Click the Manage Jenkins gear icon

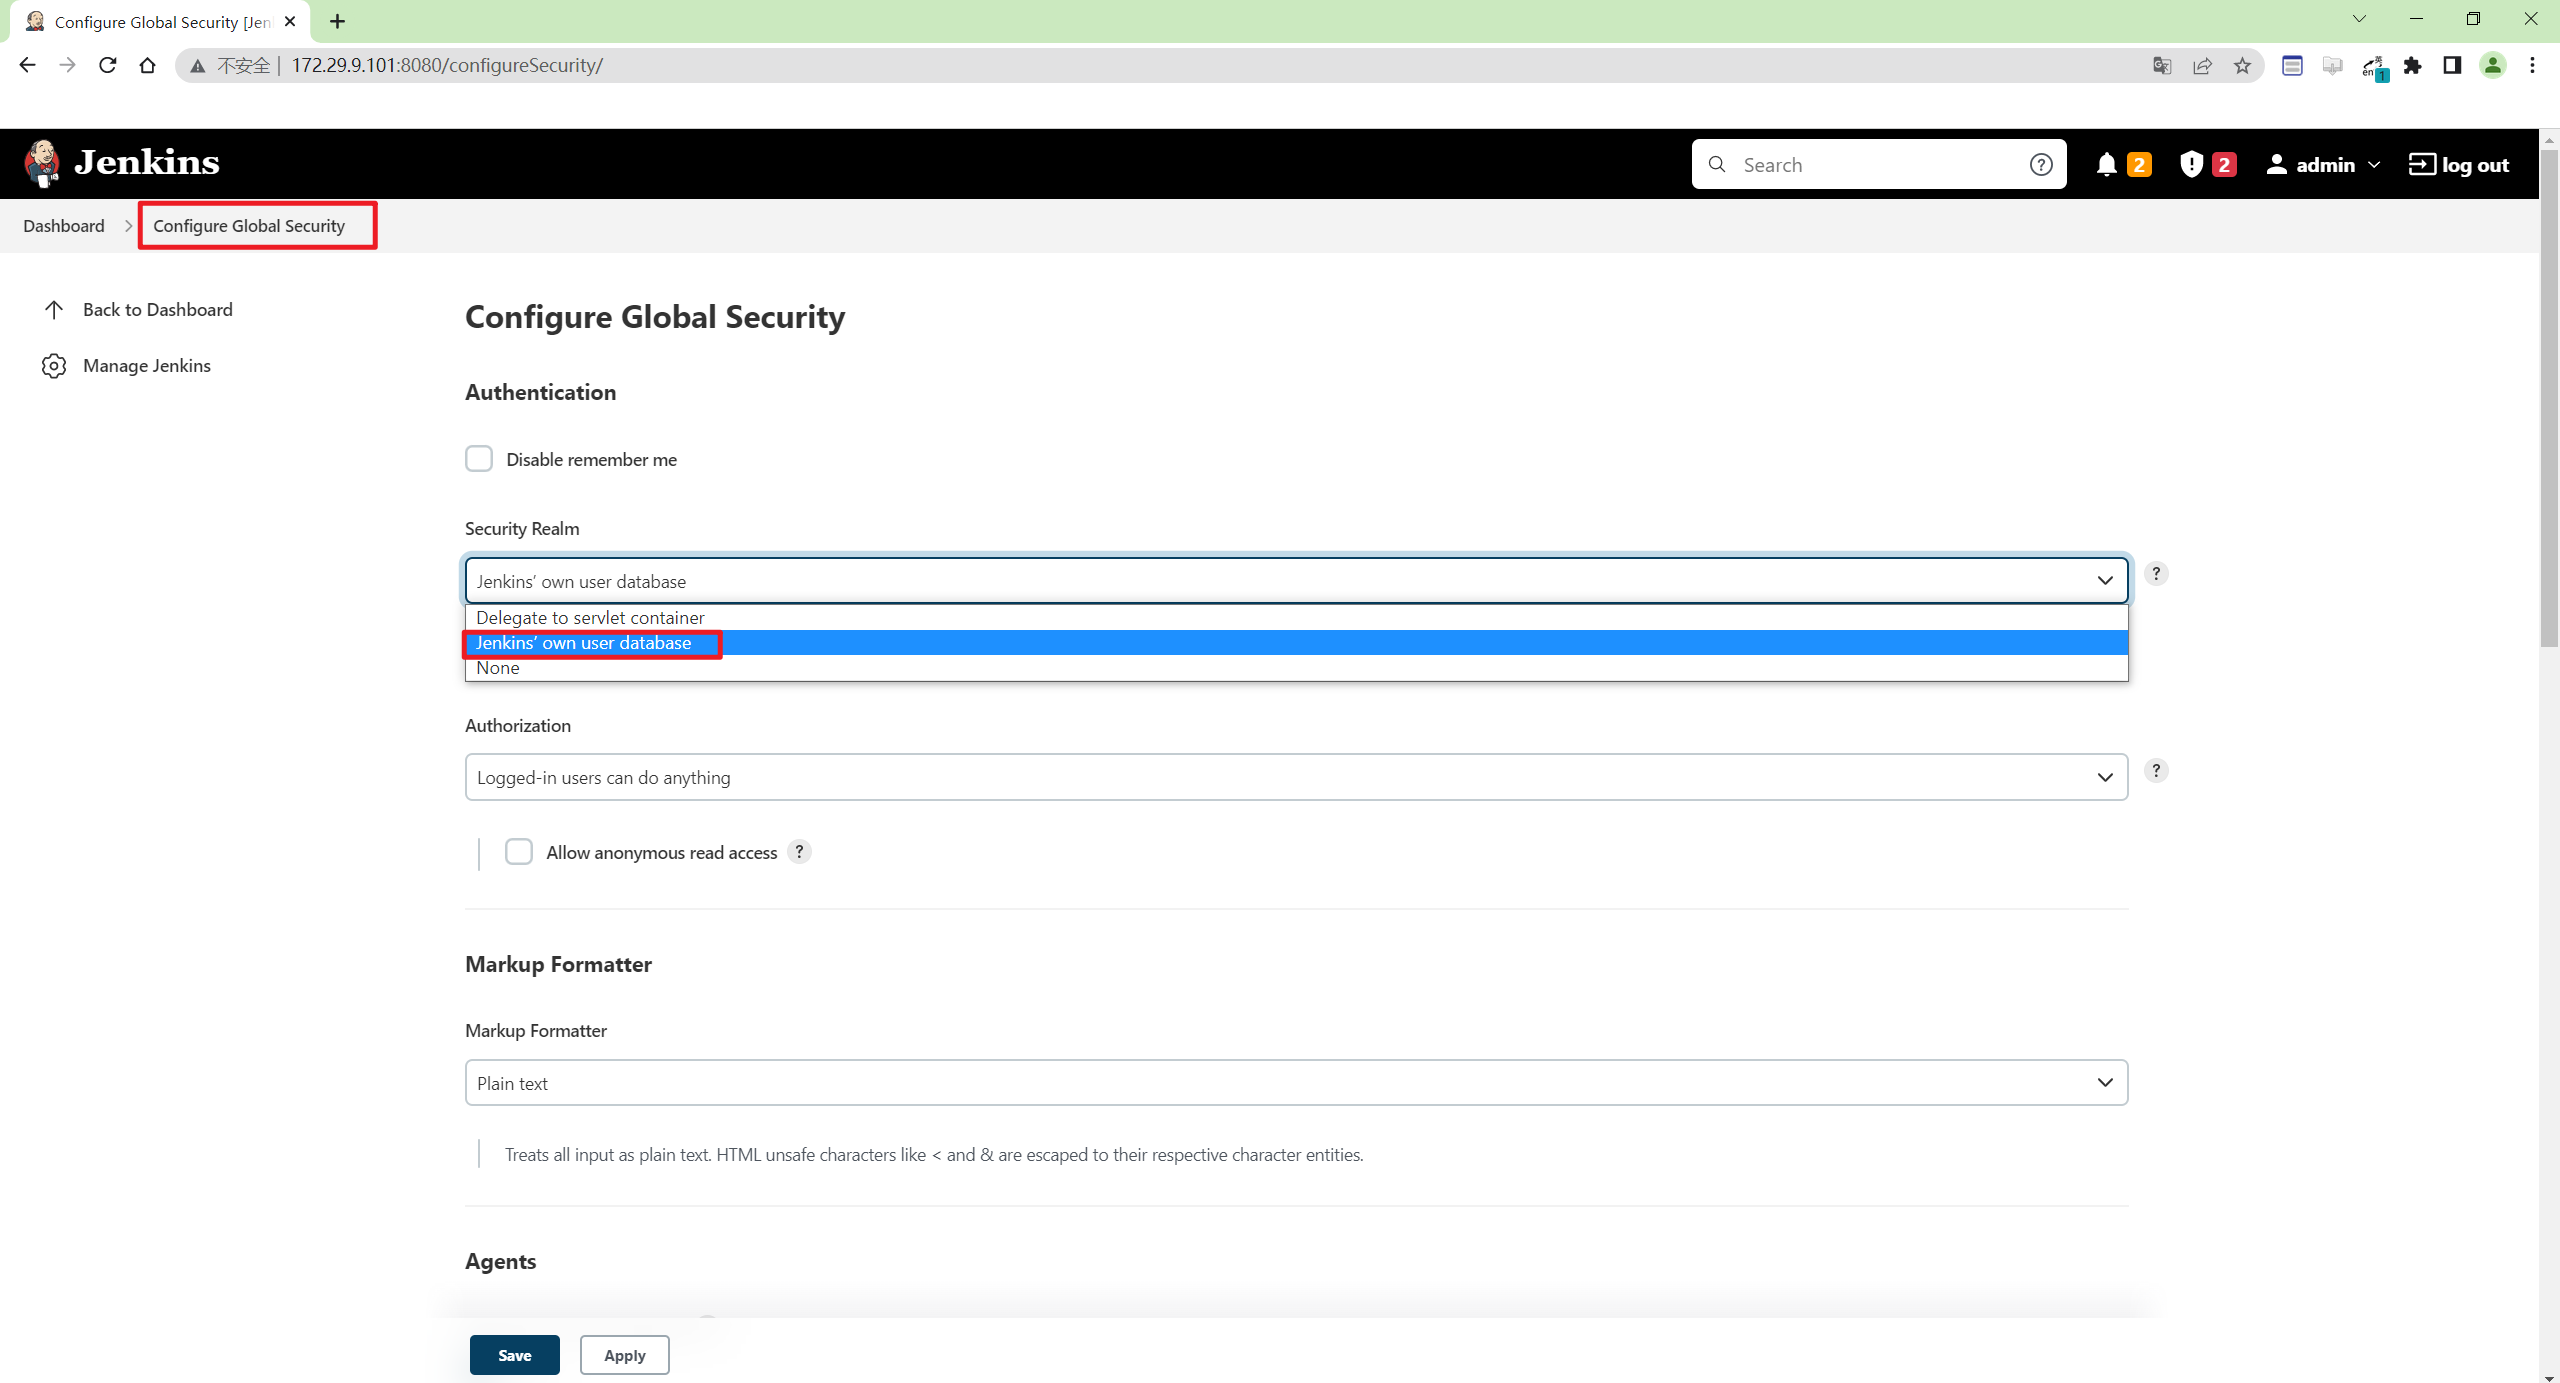coord(54,366)
